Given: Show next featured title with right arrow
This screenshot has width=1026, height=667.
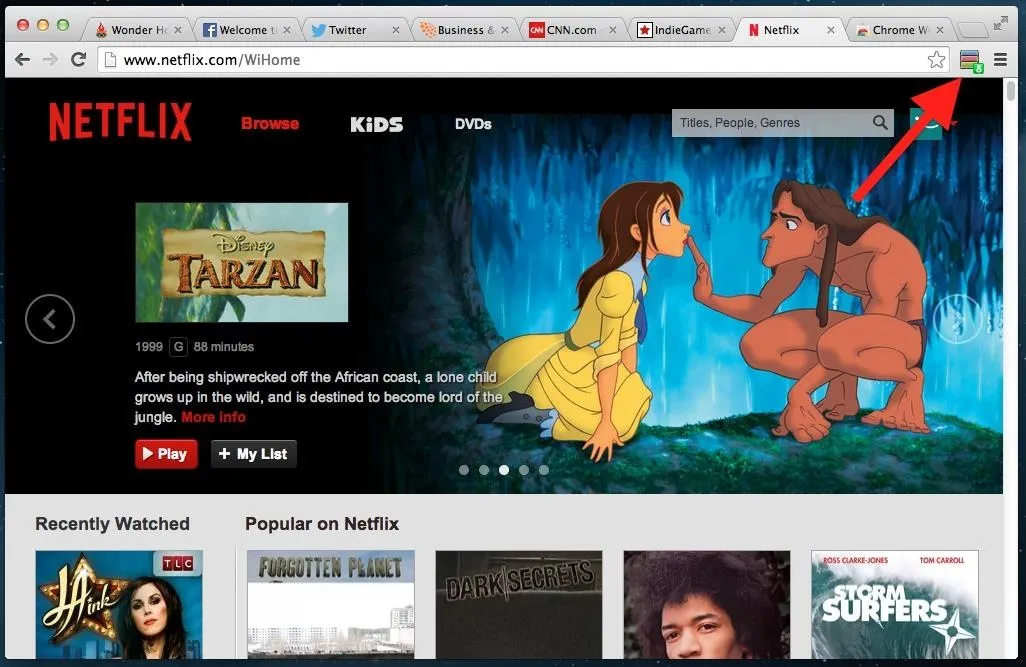Looking at the screenshot, I should coord(957,319).
